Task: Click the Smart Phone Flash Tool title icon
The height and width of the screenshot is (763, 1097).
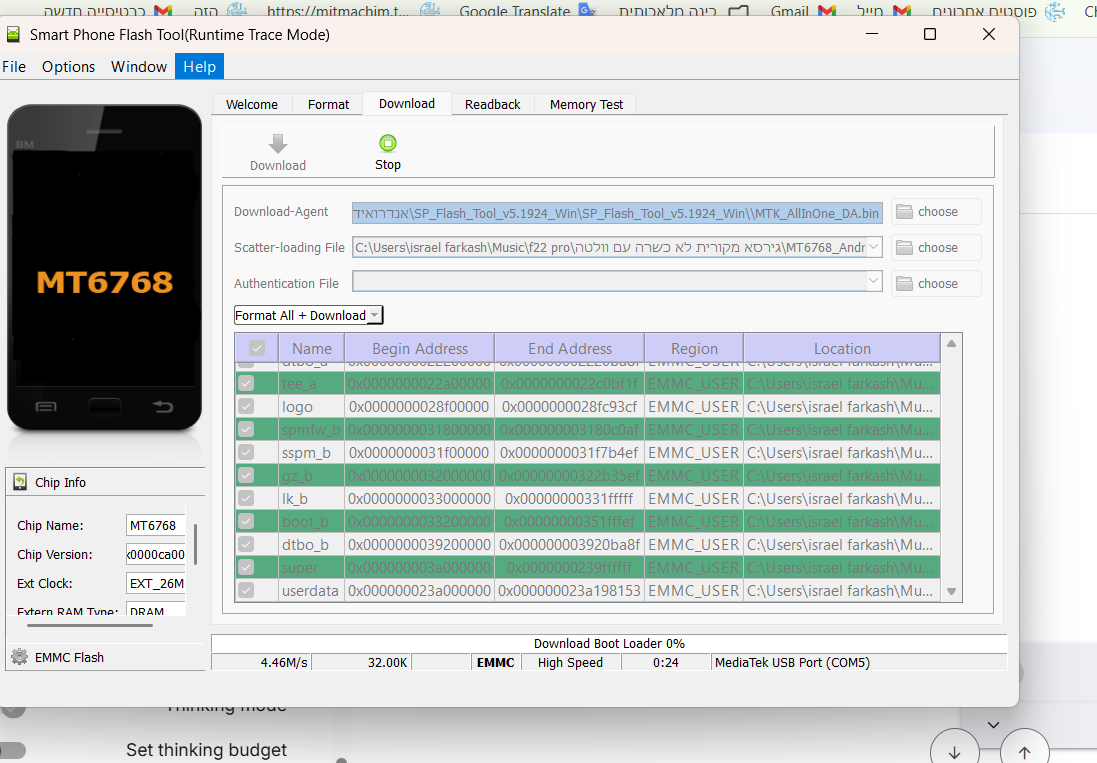Action: point(13,34)
